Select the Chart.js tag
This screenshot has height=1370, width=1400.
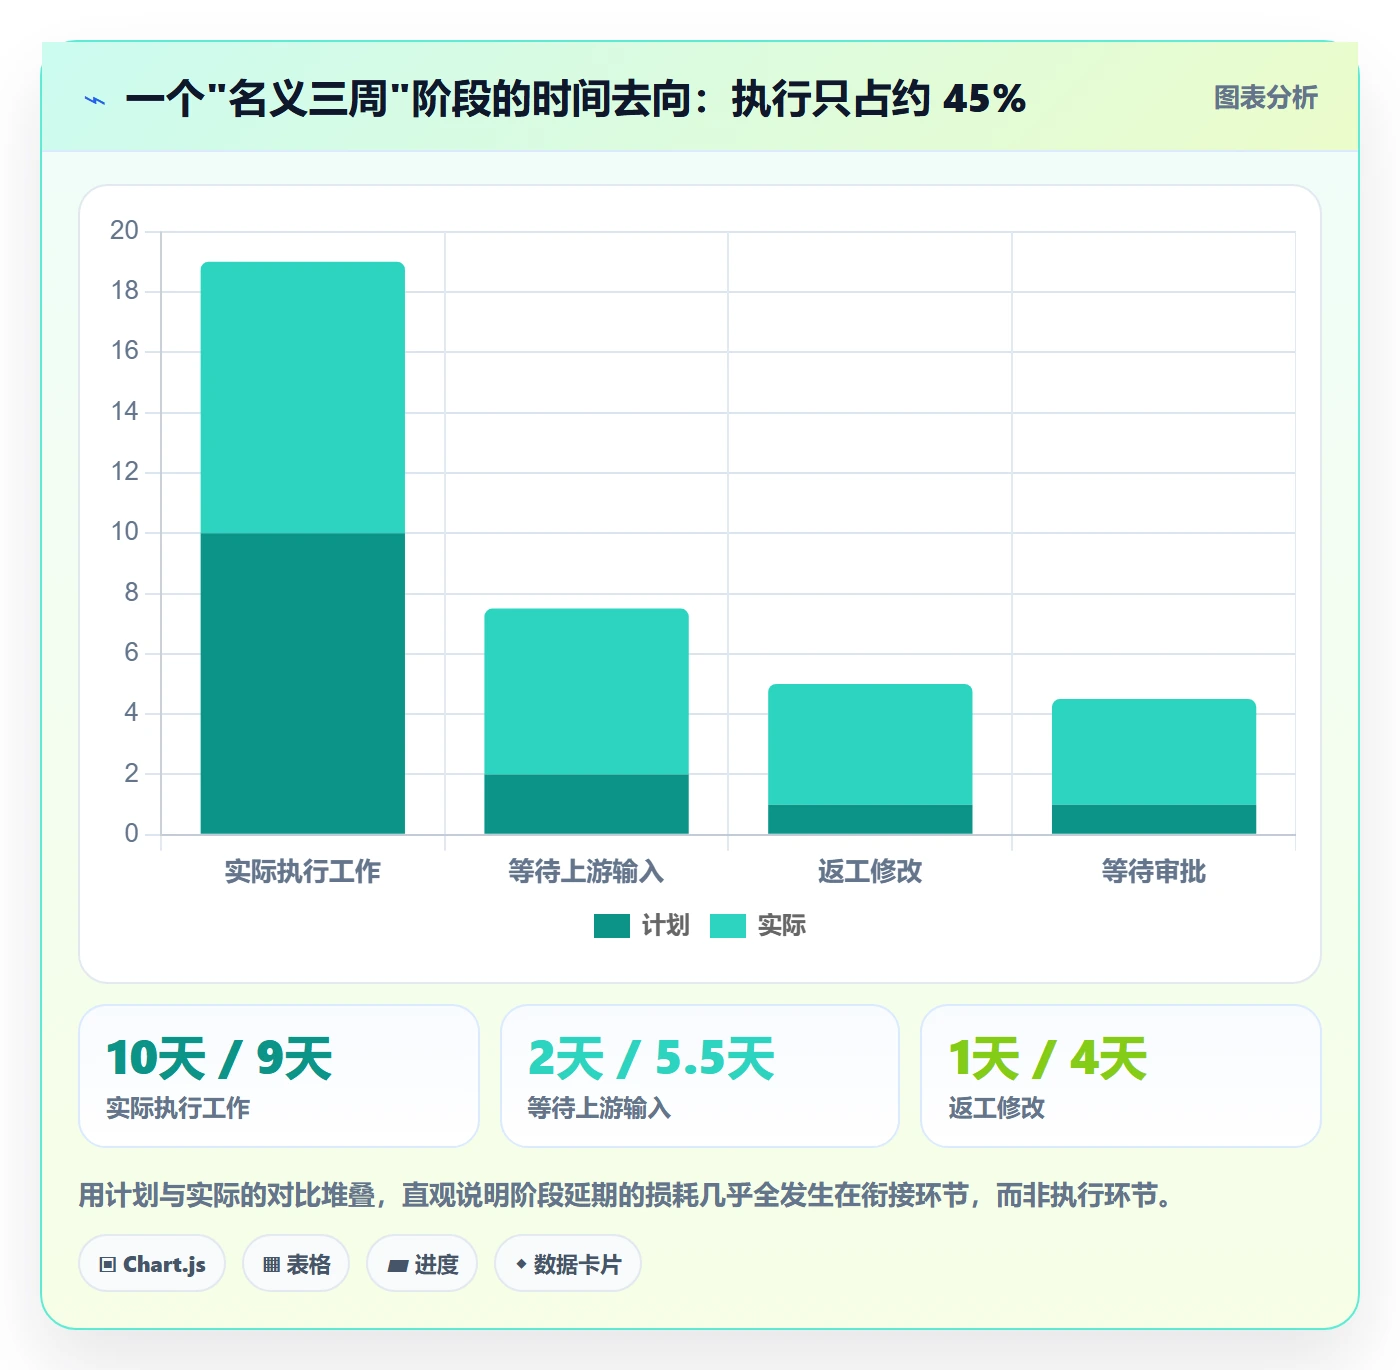click(152, 1264)
